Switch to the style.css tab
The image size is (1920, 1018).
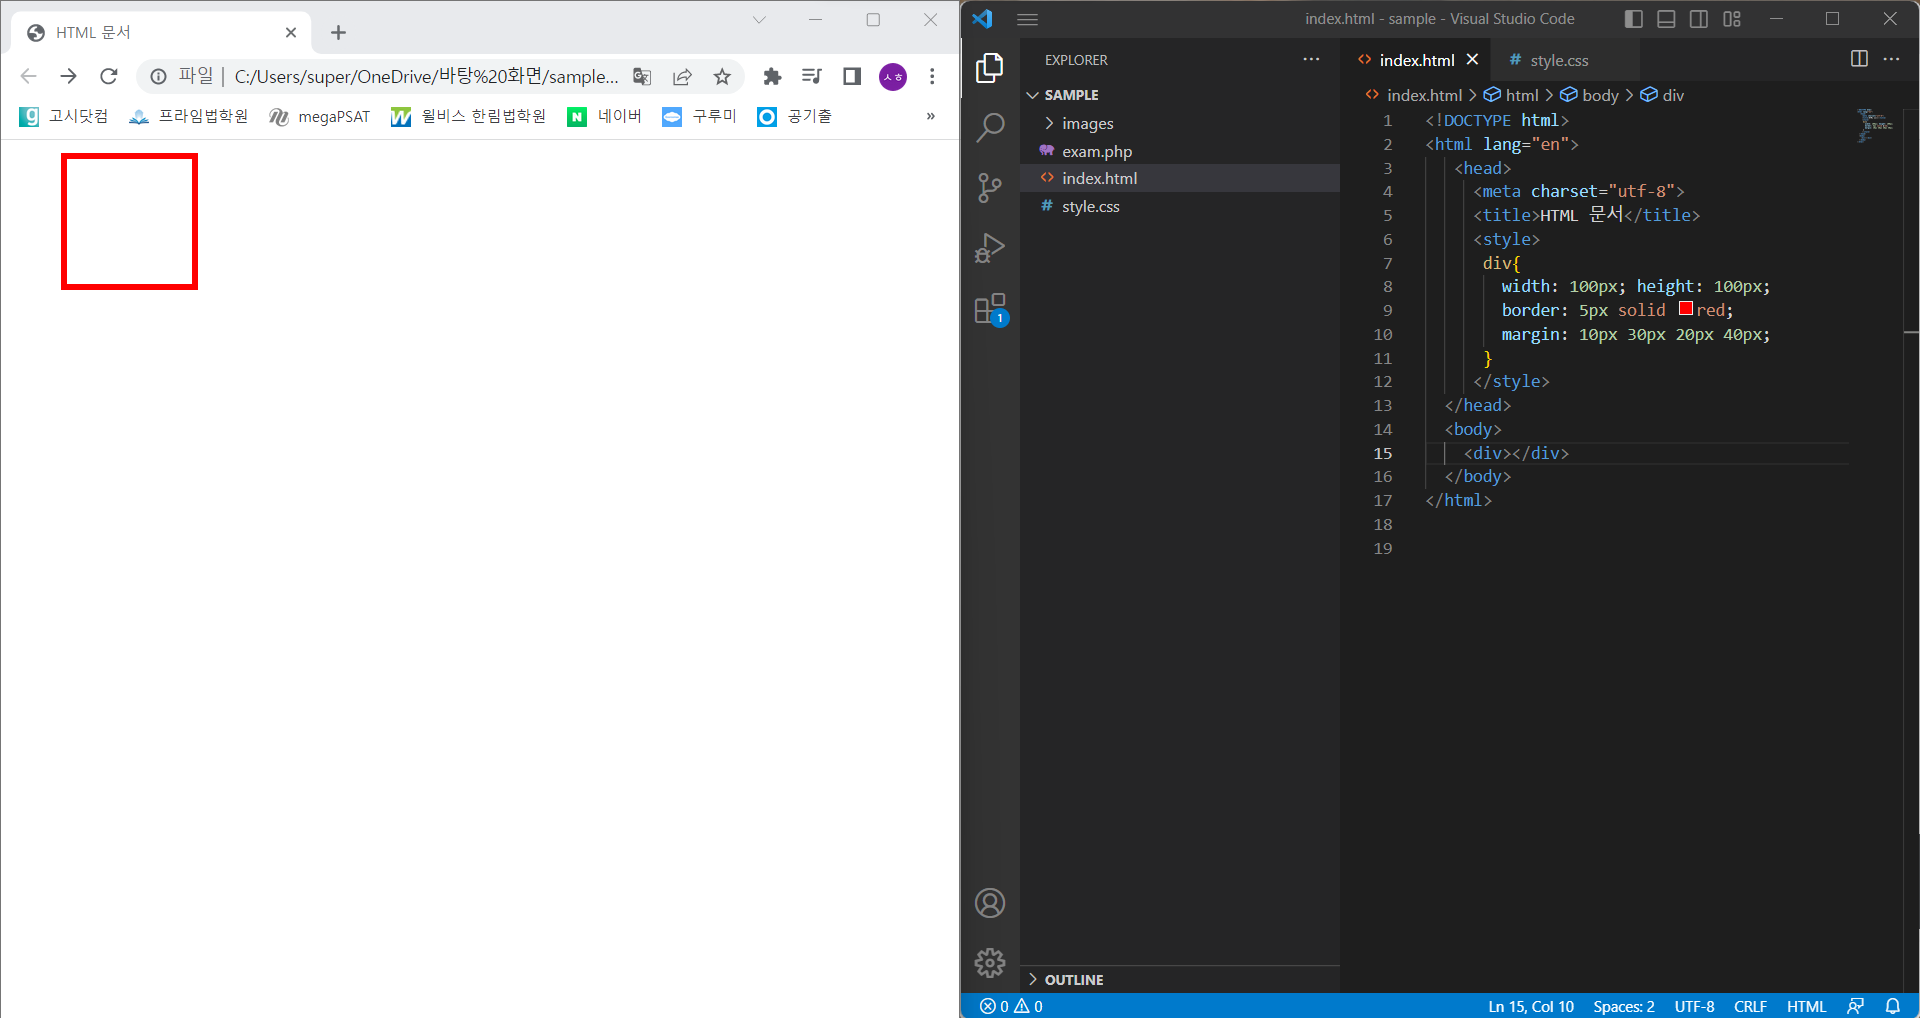tap(1558, 60)
